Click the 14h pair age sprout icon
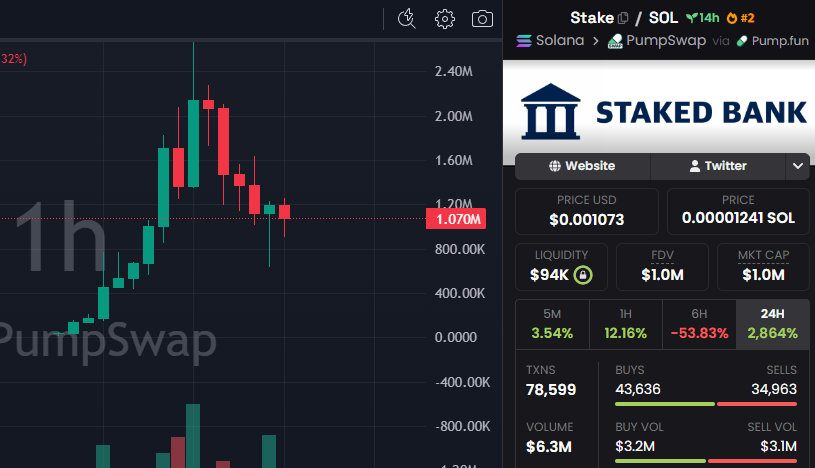This screenshot has height=468, width=815. [x=692, y=18]
